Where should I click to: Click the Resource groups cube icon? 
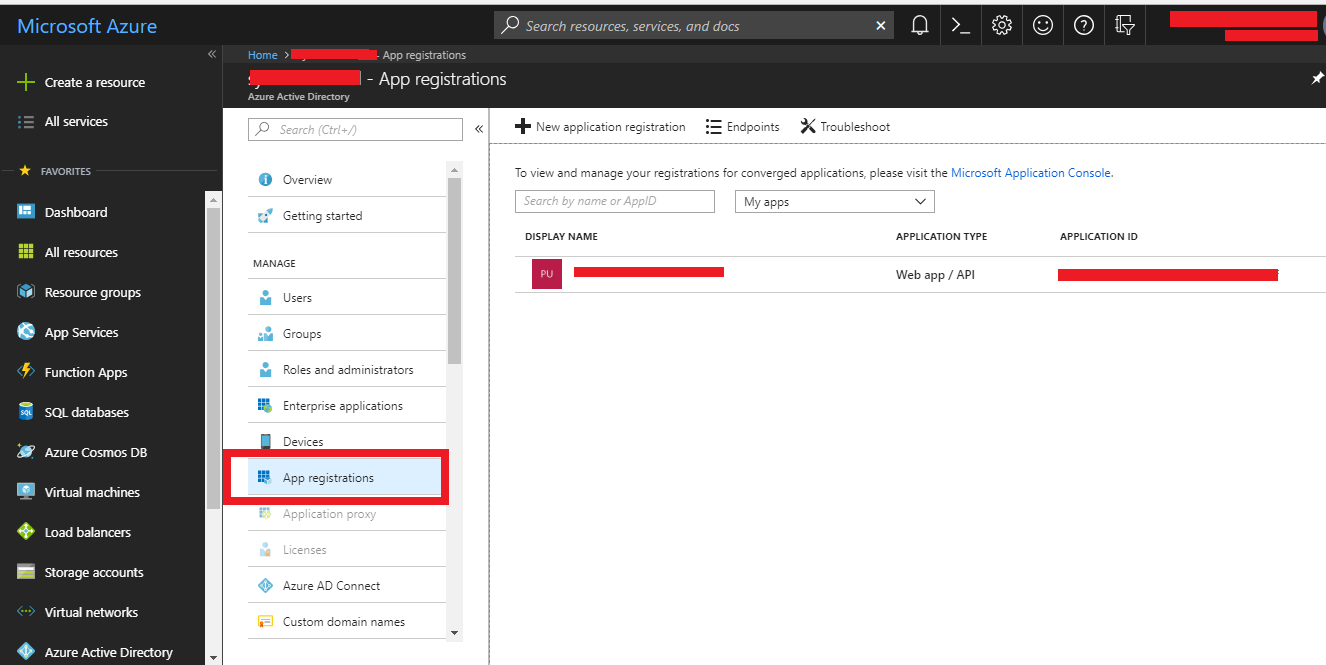coord(26,292)
